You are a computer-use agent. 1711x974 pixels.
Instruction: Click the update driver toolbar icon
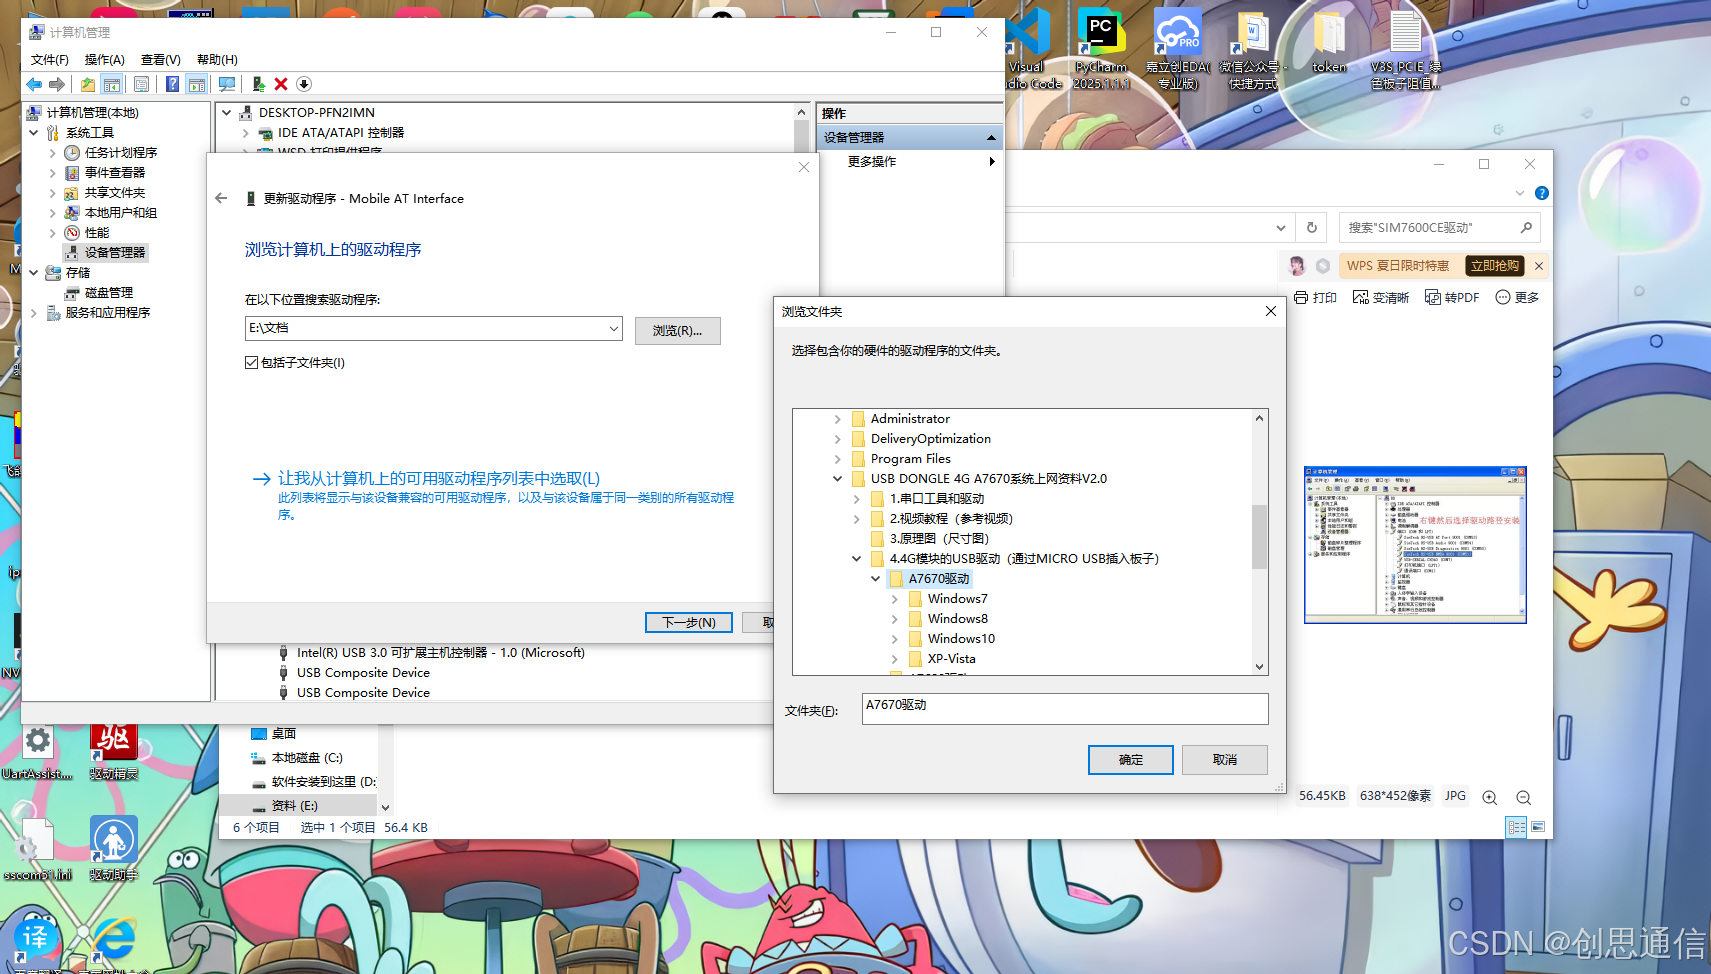tap(259, 85)
